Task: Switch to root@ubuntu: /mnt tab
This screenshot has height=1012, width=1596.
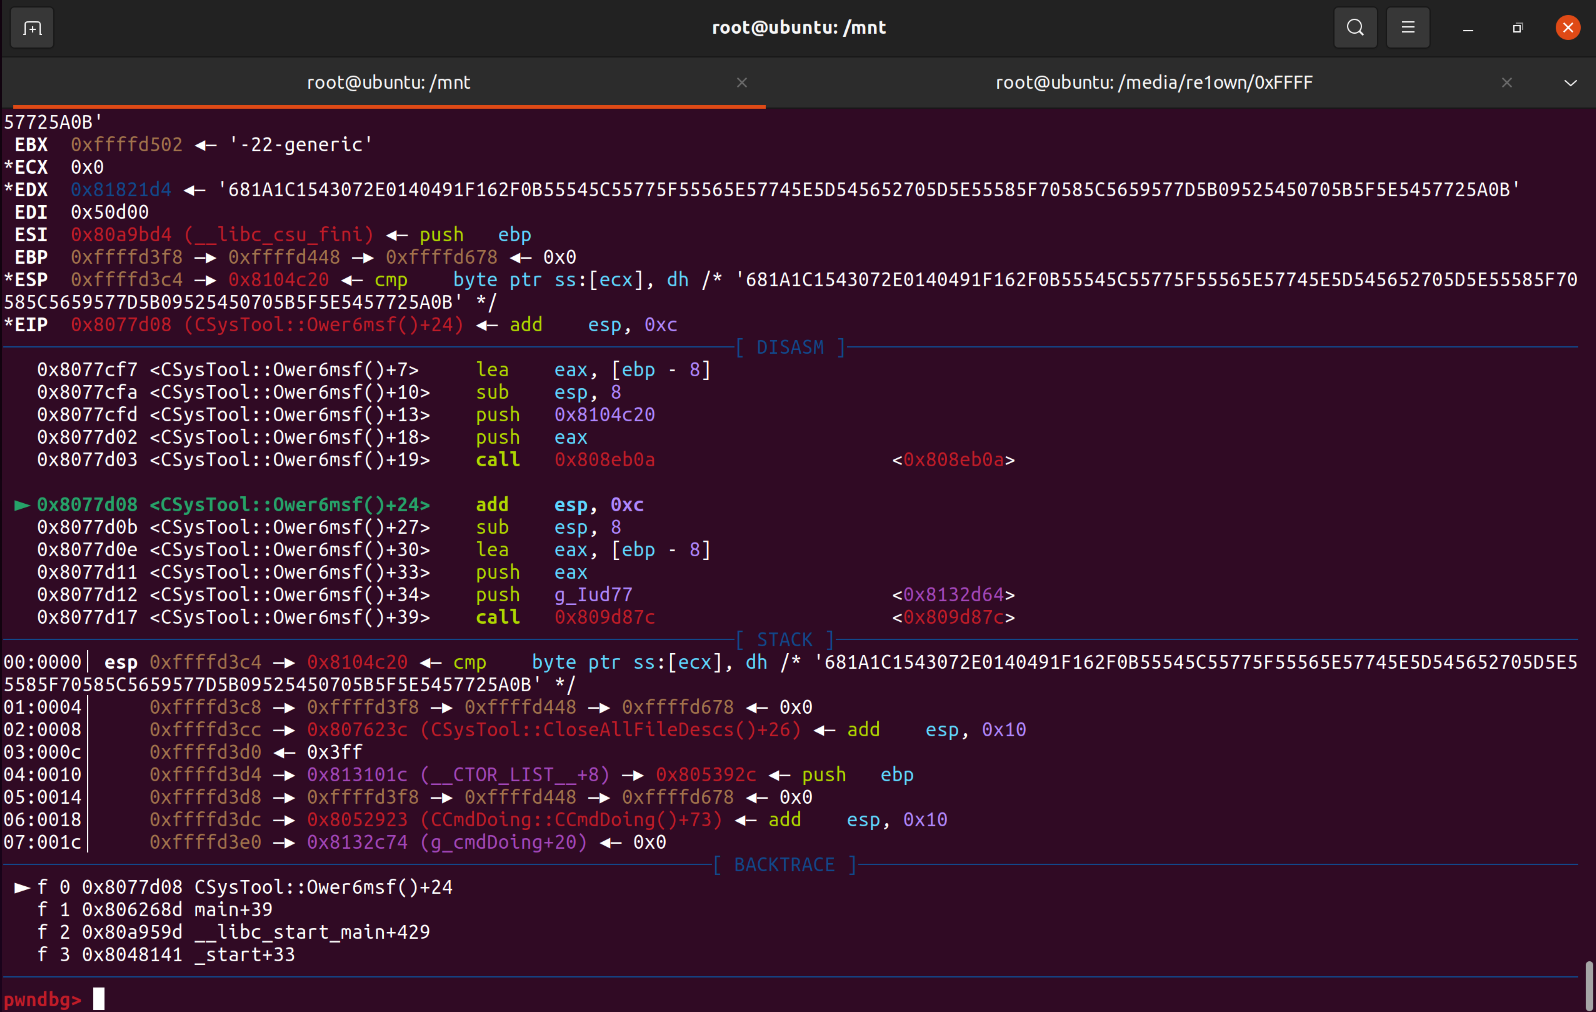Action: pos(388,82)
